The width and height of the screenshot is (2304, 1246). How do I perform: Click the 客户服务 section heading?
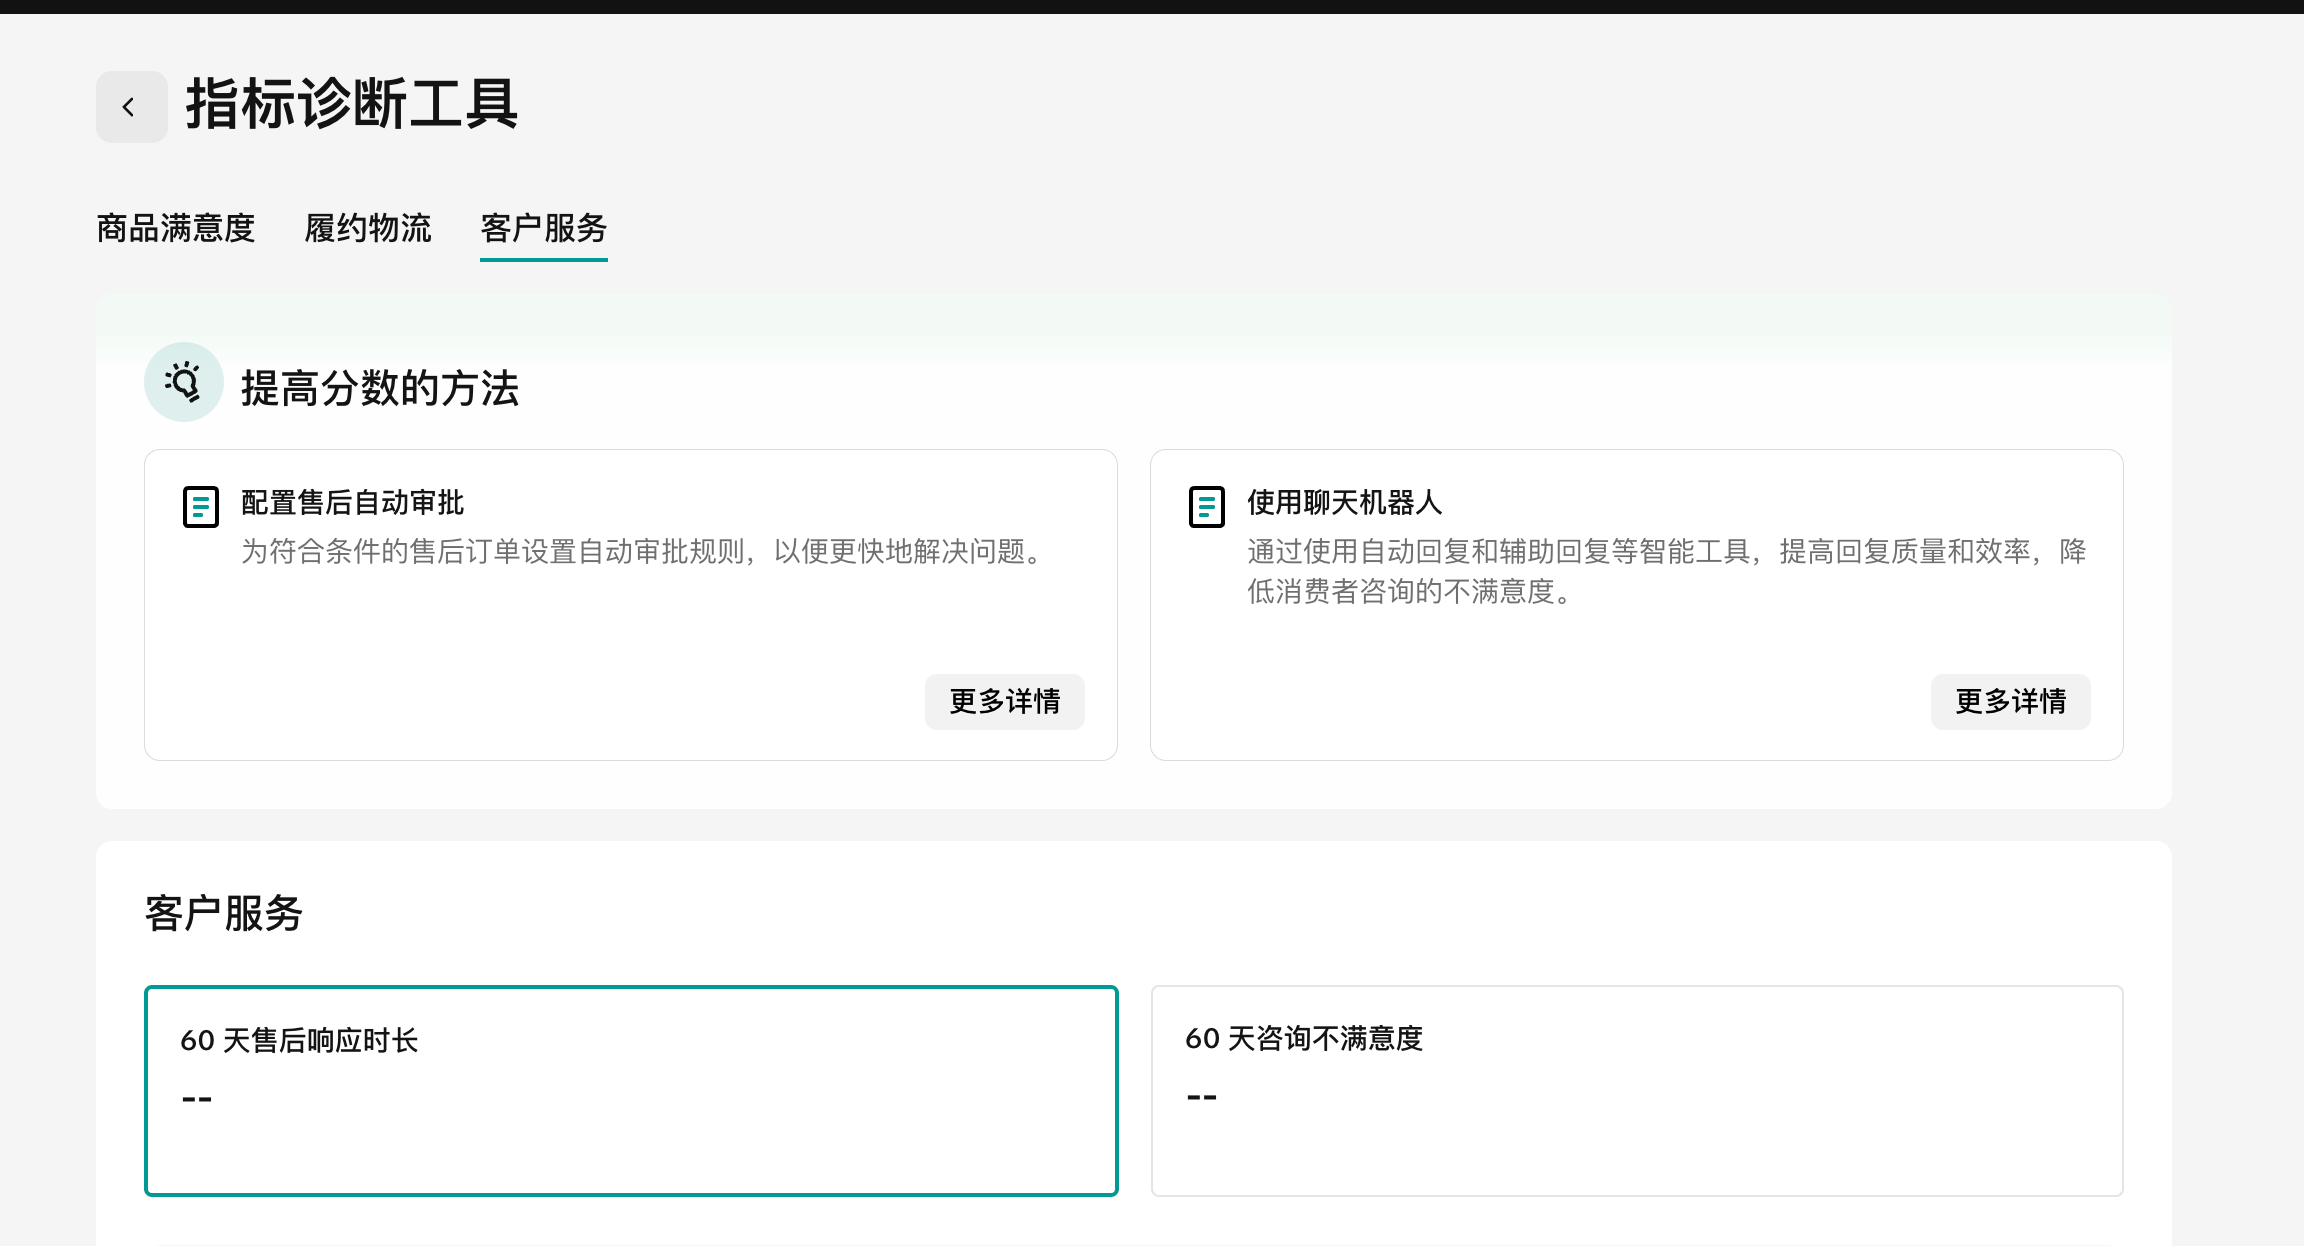(223, 913)
